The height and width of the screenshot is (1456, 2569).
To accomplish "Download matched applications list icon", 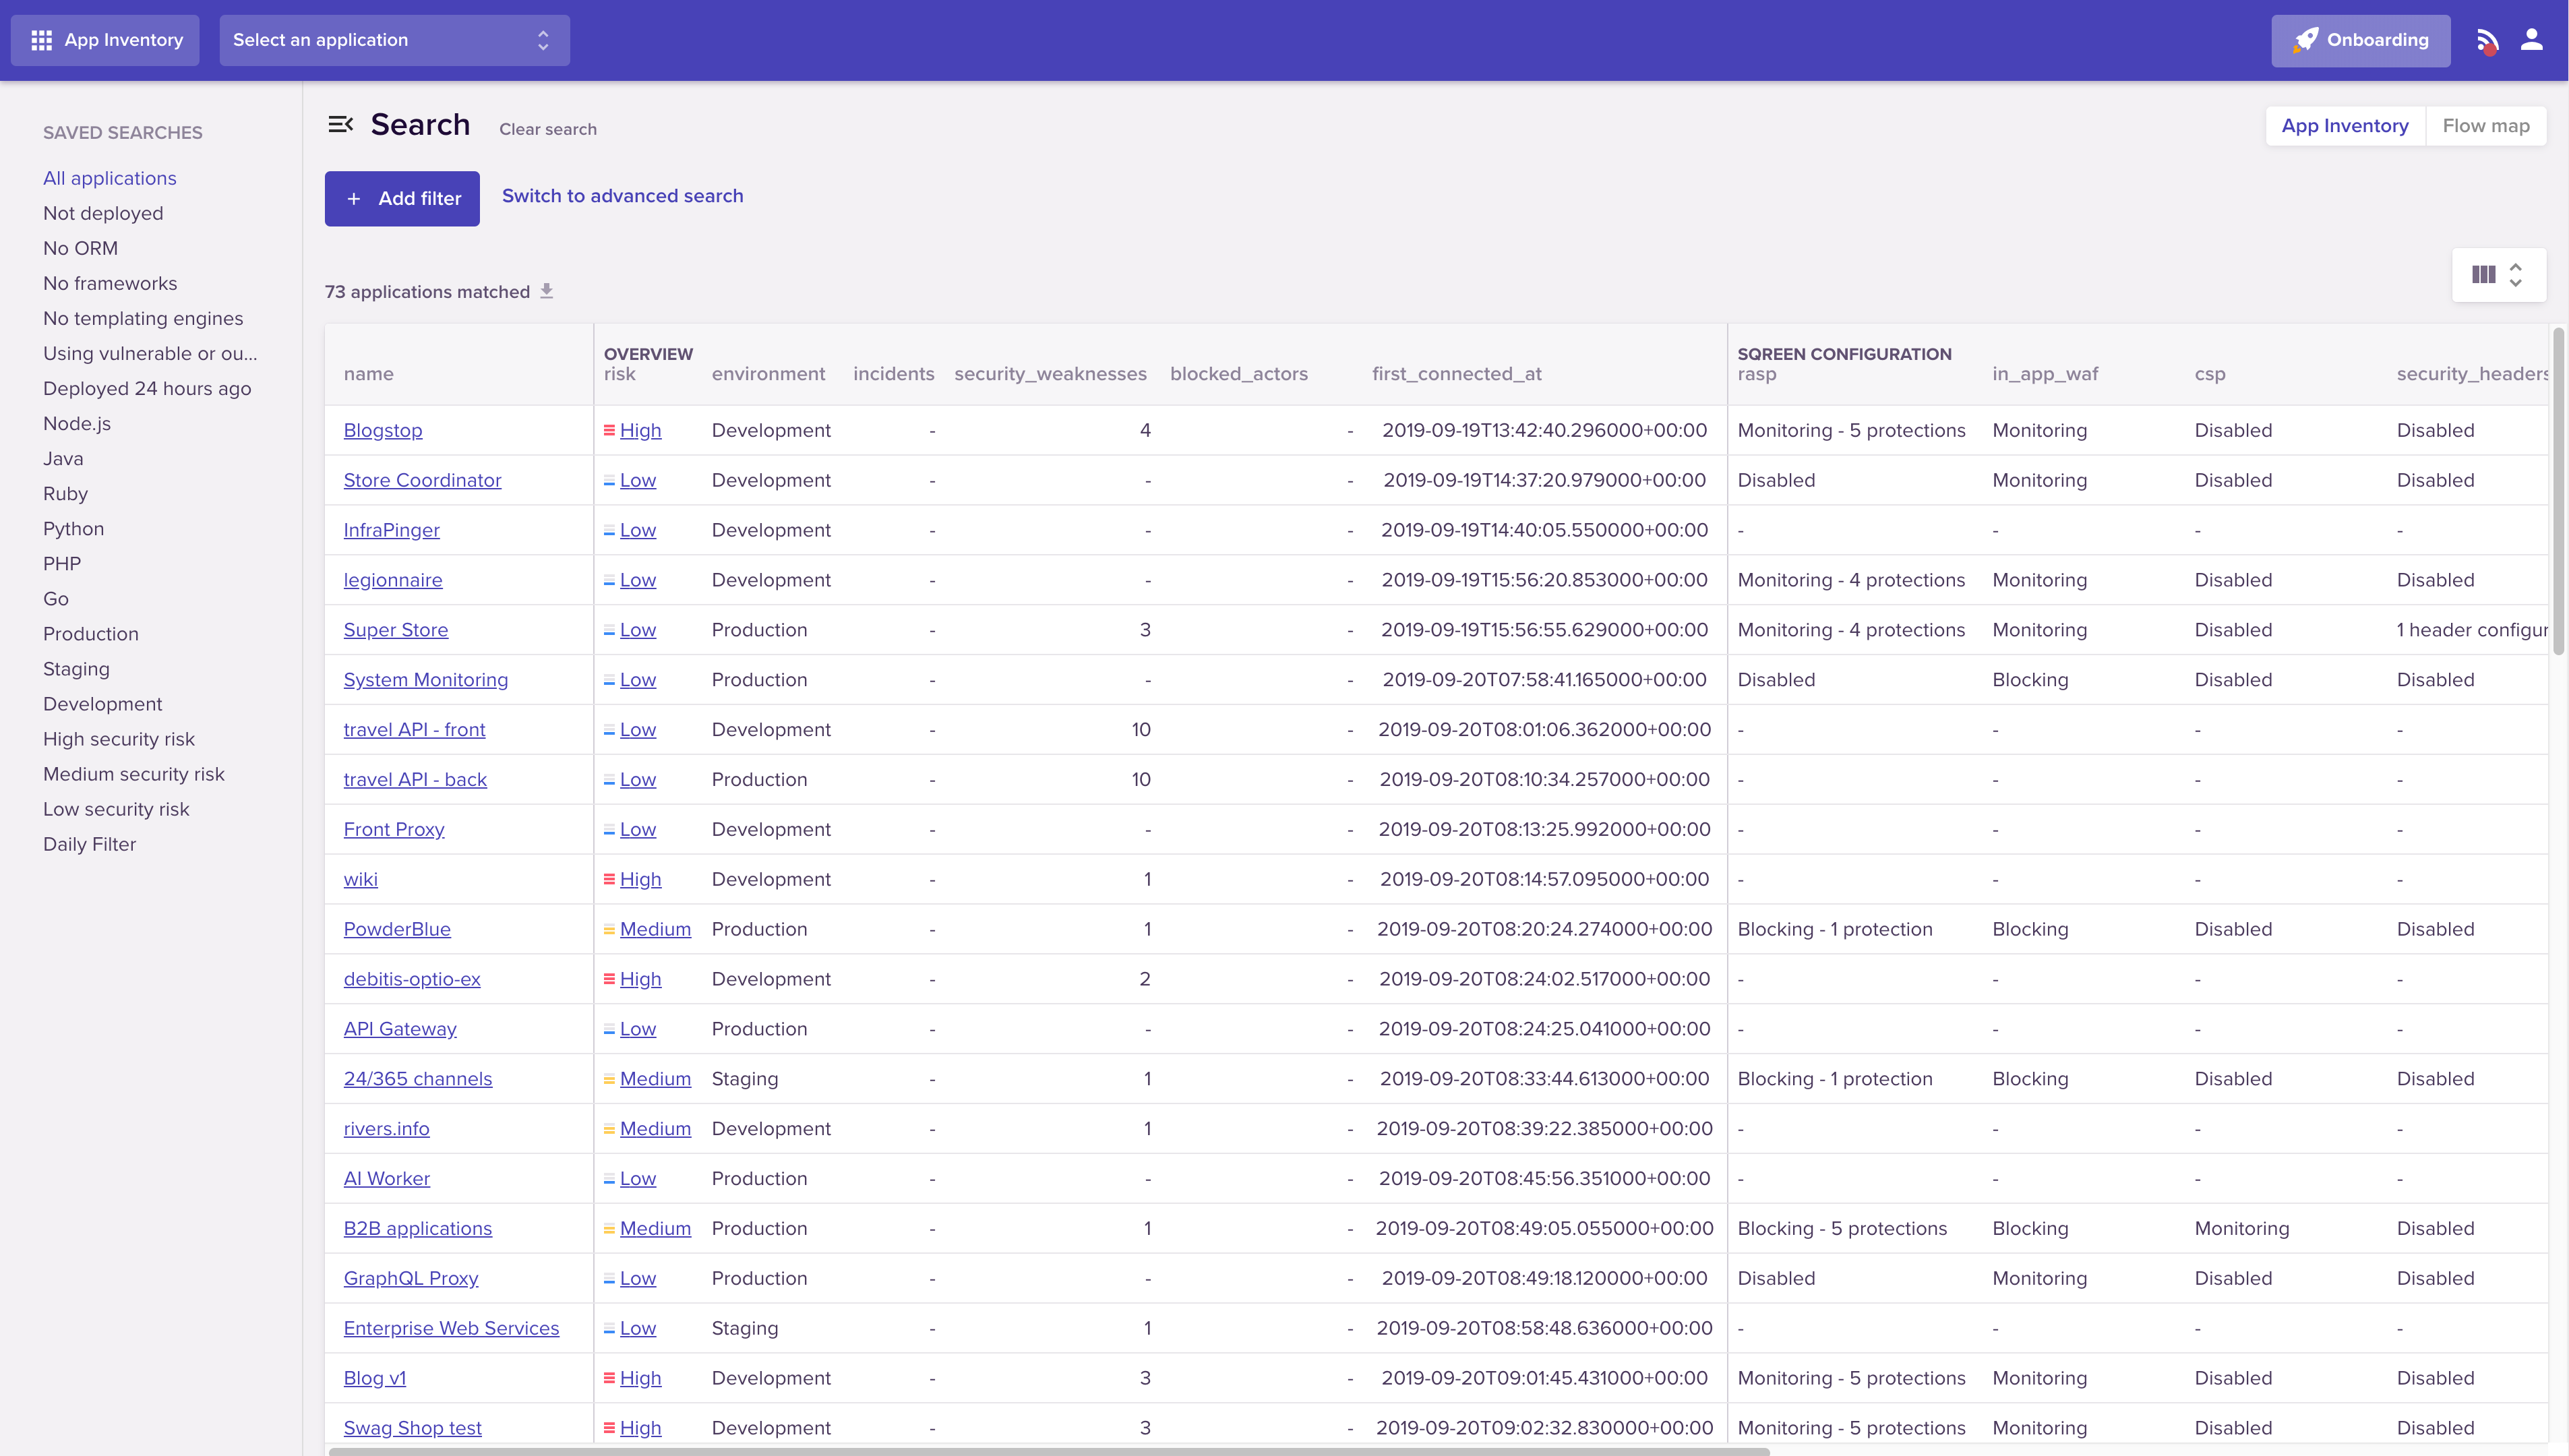I will 547,291.
